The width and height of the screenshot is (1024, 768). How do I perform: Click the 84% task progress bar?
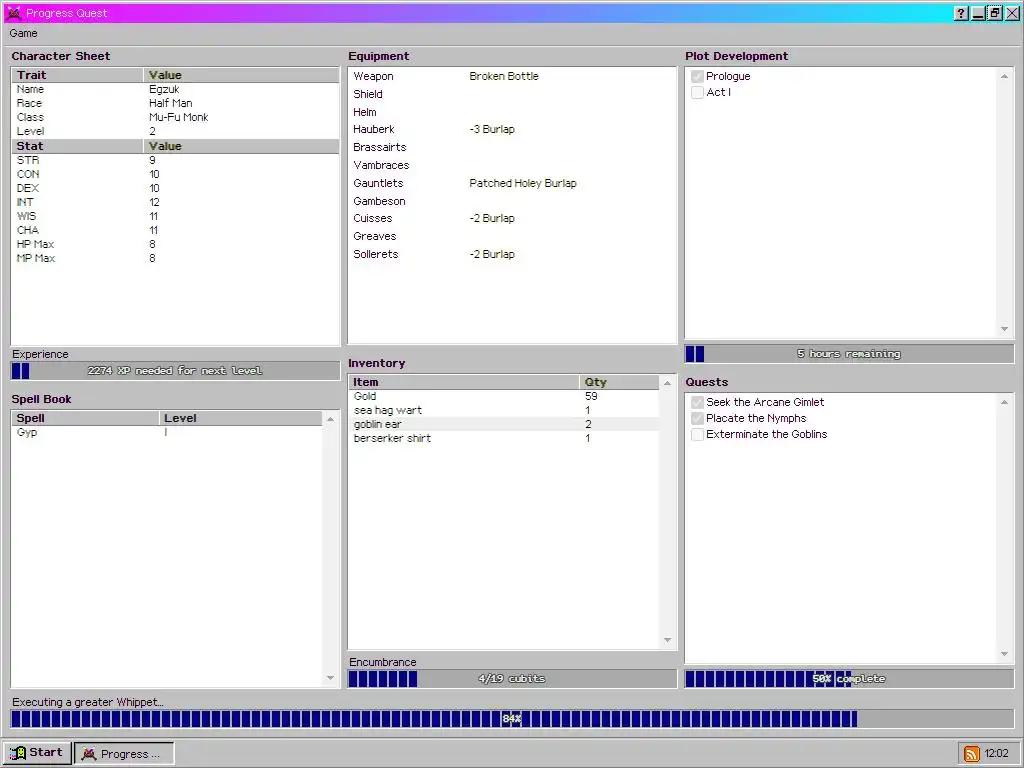[x=512, y=719]
